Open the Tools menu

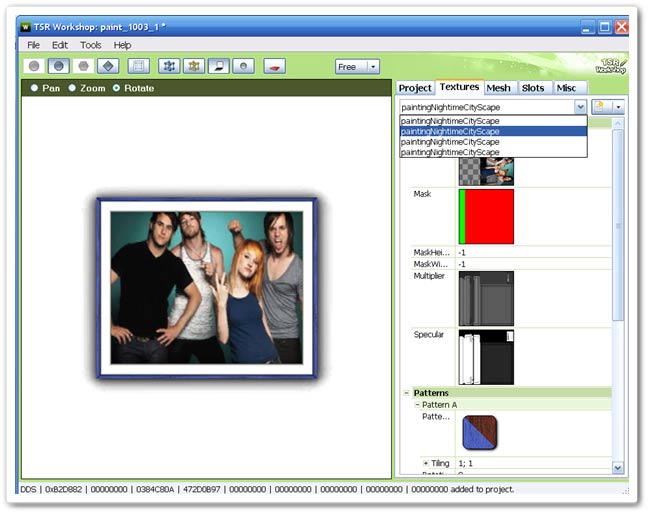click(x=91, y=45)
